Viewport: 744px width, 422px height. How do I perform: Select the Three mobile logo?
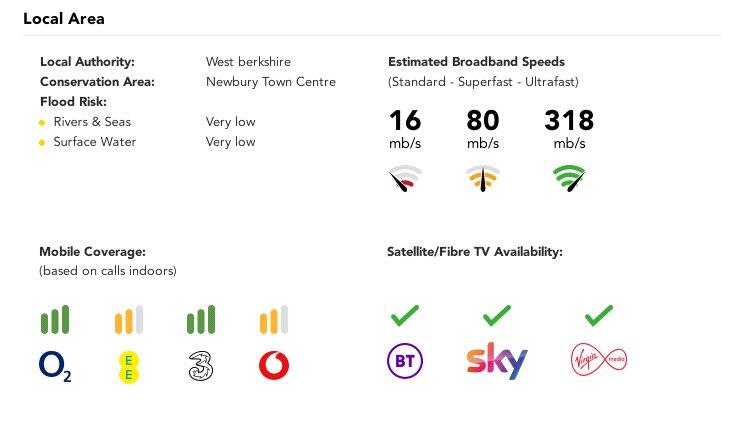201,366
